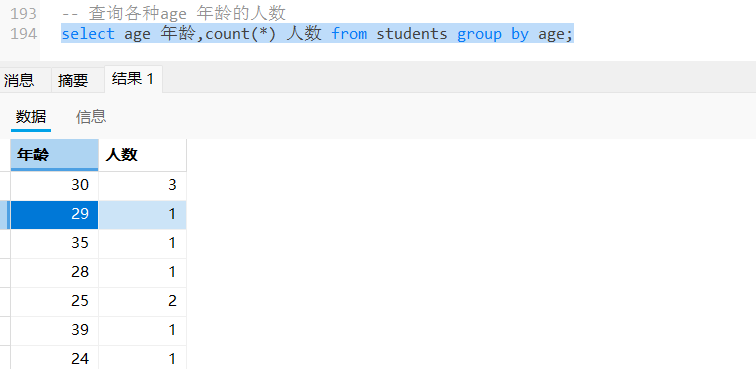Click line number 193 in the gutter
The height and width of the screenshot is (369, 756).
pyautogui.click(x=24, y=14)
